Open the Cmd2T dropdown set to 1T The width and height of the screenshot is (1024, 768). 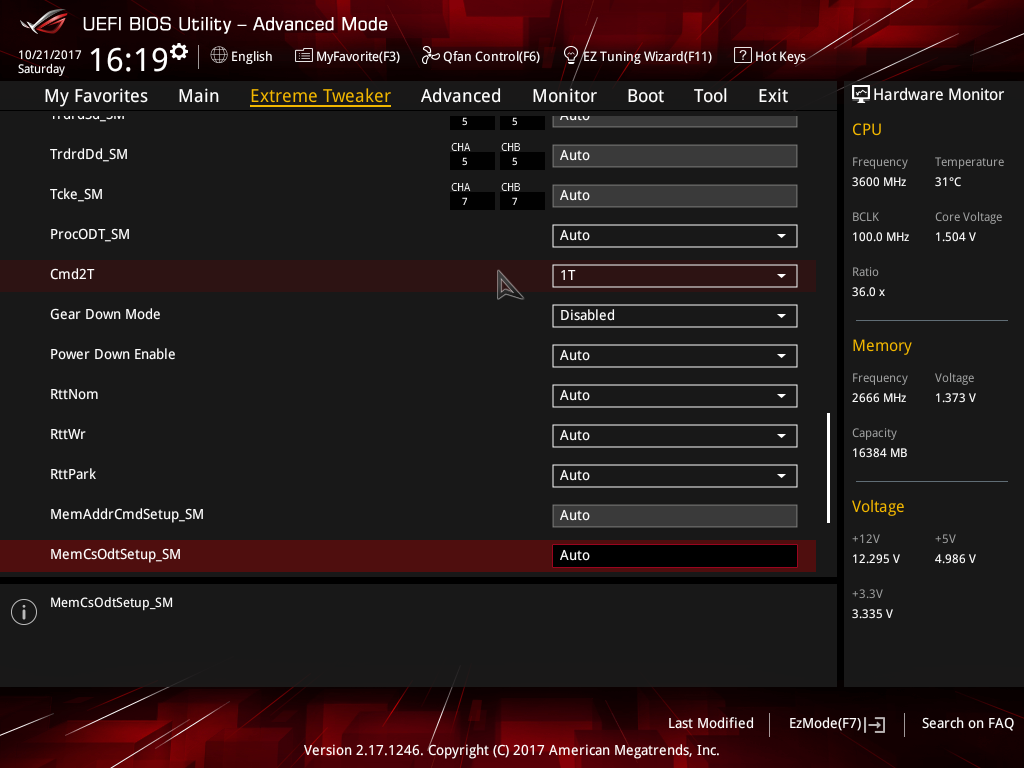(x=675, y=276)
